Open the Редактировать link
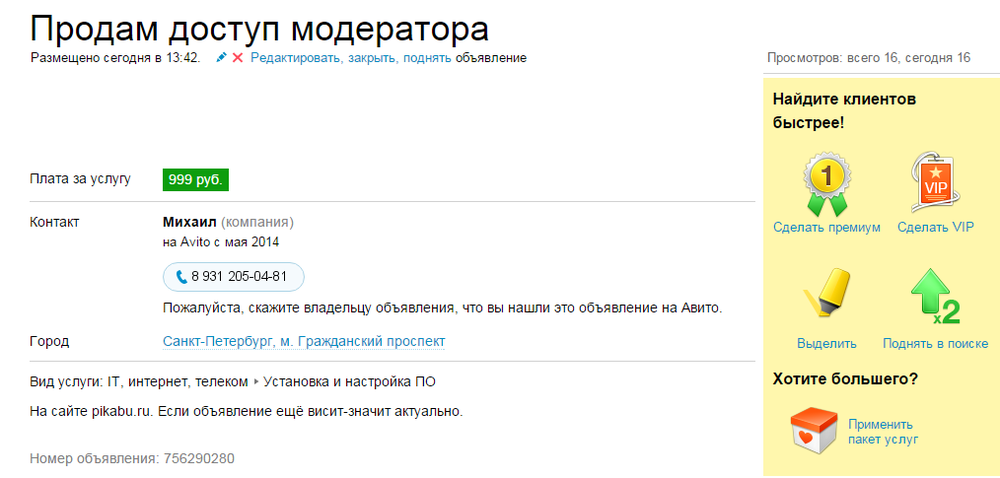This screenshot has width=1000, height=478. coord(297,58)
